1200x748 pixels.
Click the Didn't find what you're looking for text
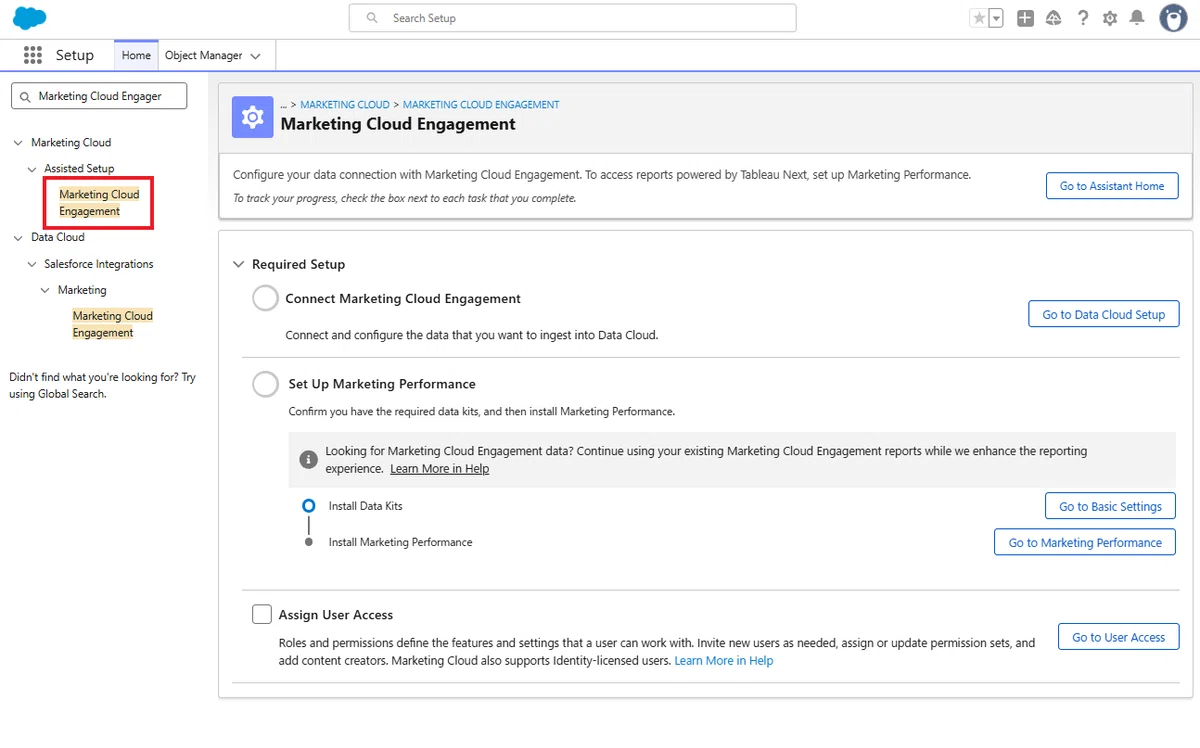coord(102,385)
